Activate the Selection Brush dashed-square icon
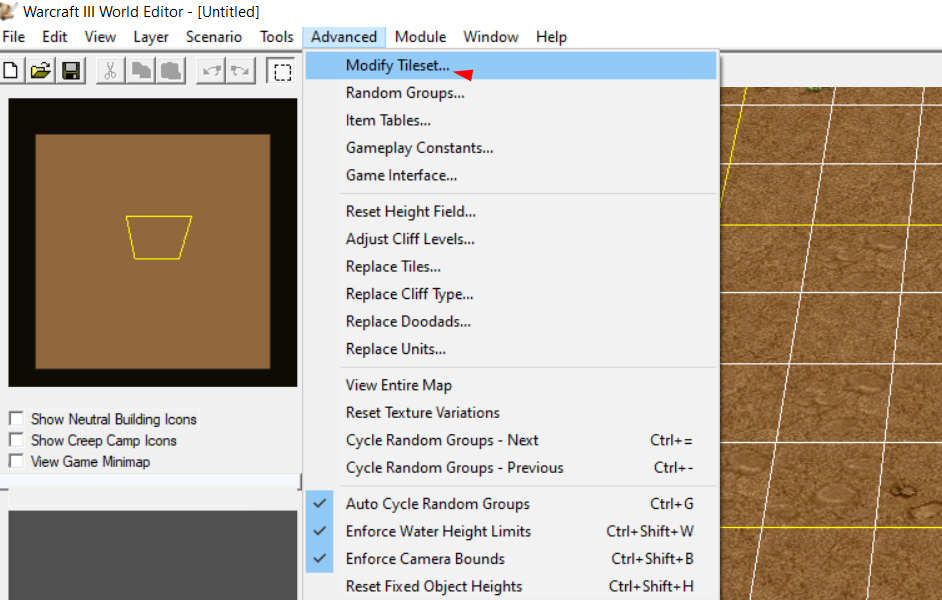Image resolution: width=942 pixels, height=600 pixels. point(281,71)
